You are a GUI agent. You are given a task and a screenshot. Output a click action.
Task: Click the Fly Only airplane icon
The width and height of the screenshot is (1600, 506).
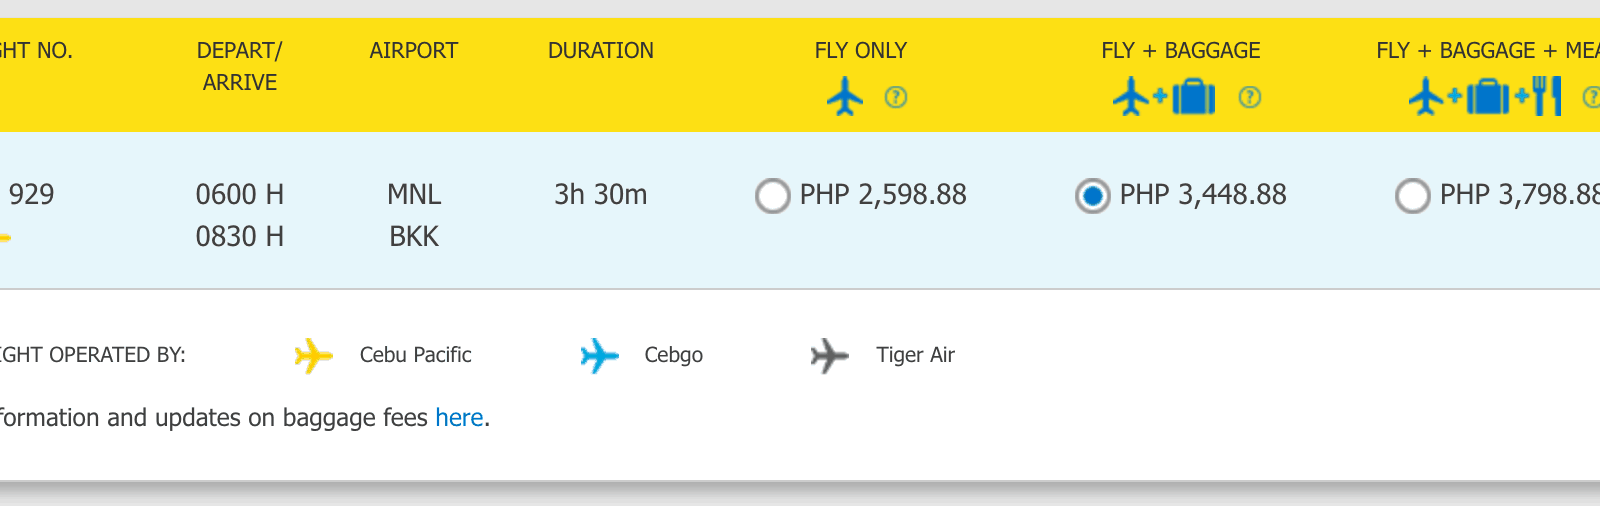click(845, 97)
